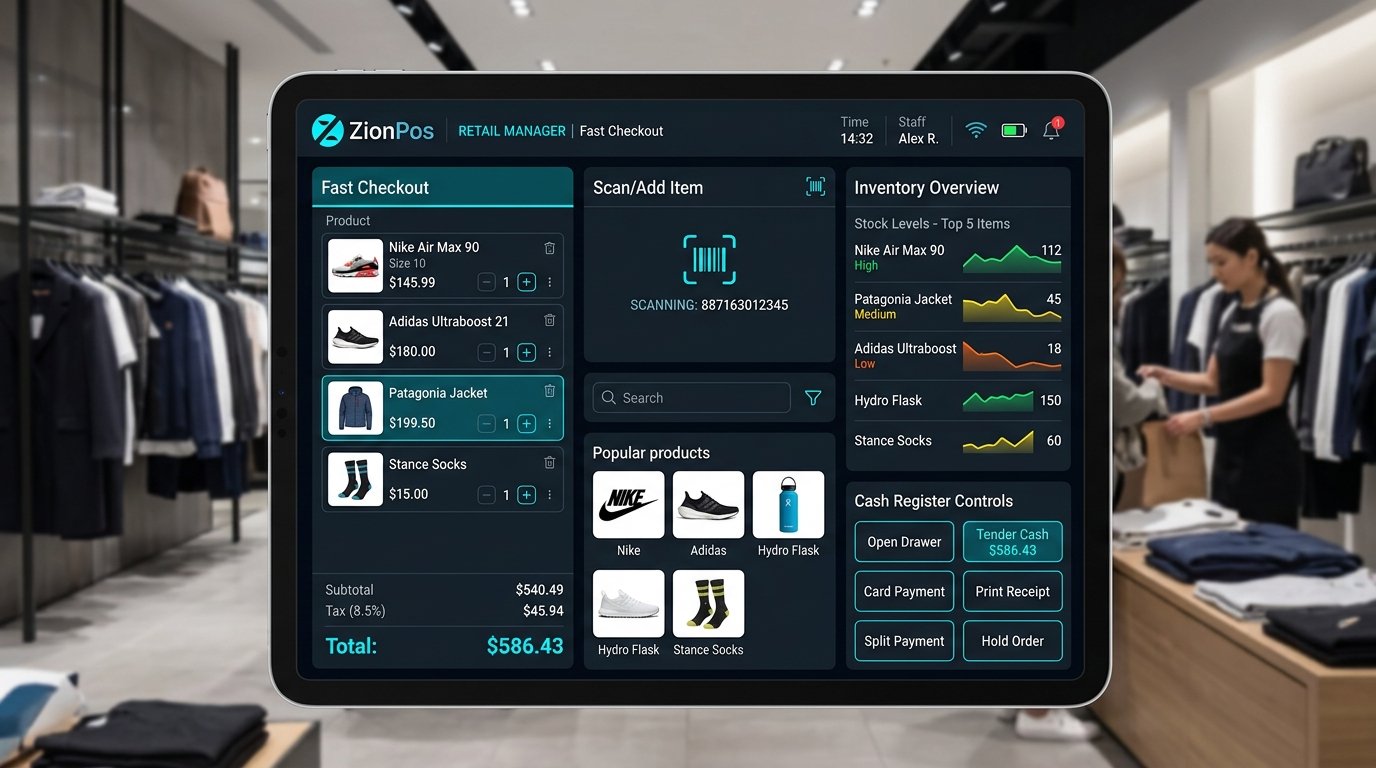Click Nike Air Max 90 stock trend chart

[1011, 259]
